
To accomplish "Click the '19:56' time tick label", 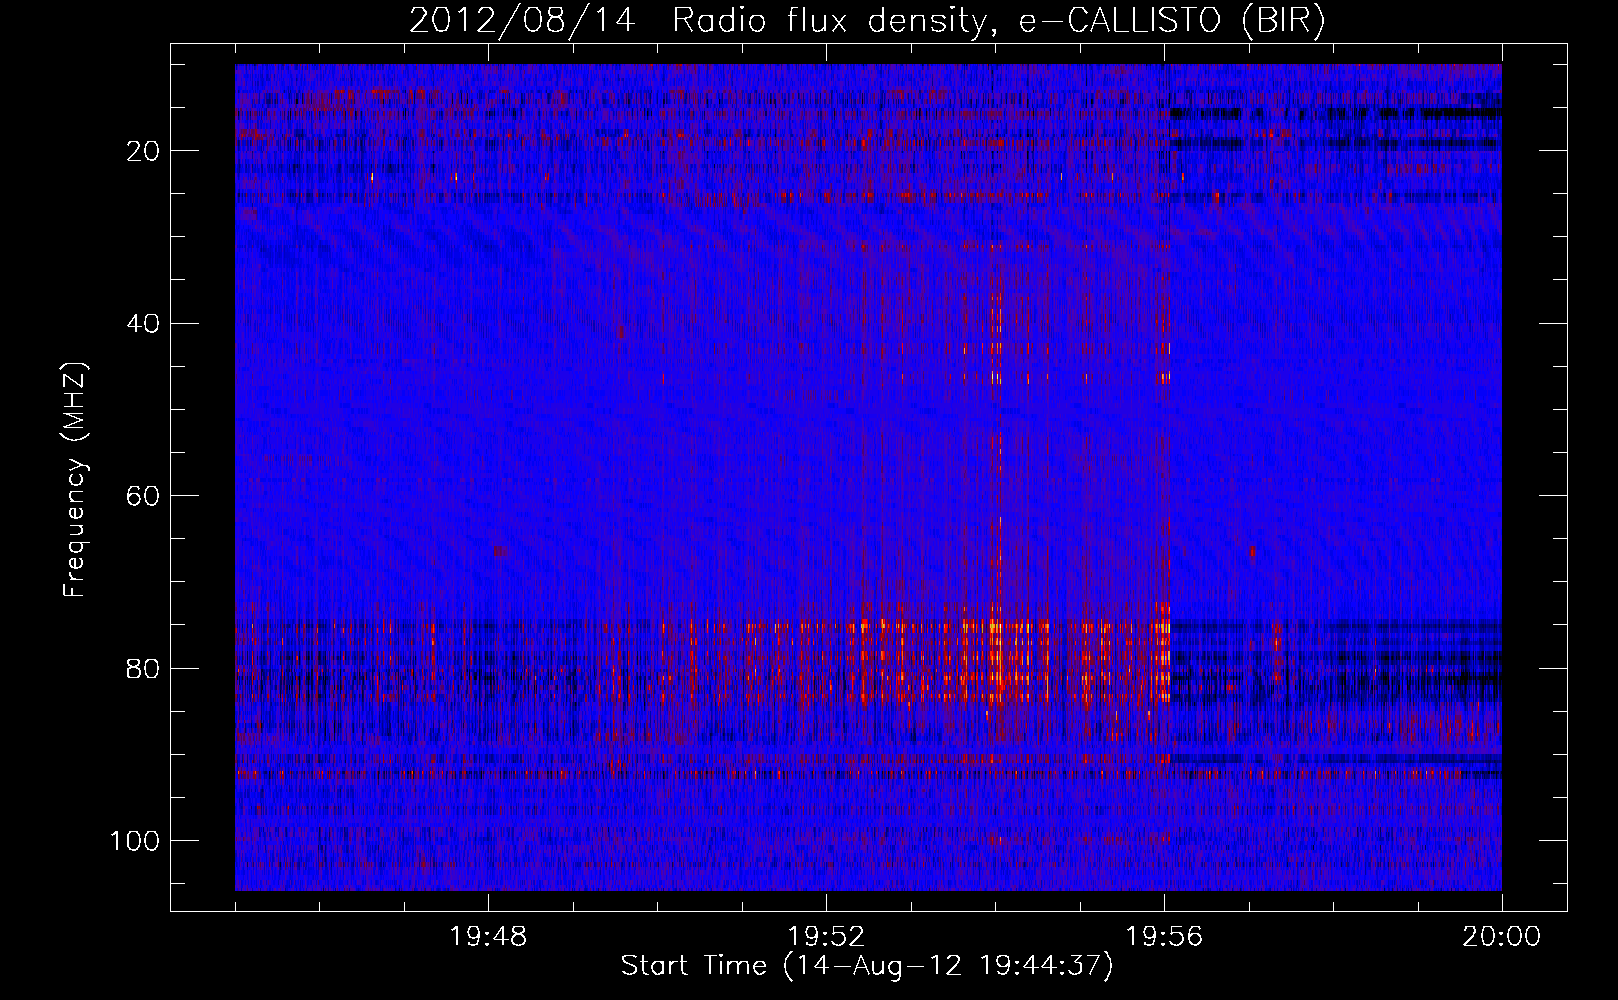I will click(x=1164, y=937).
